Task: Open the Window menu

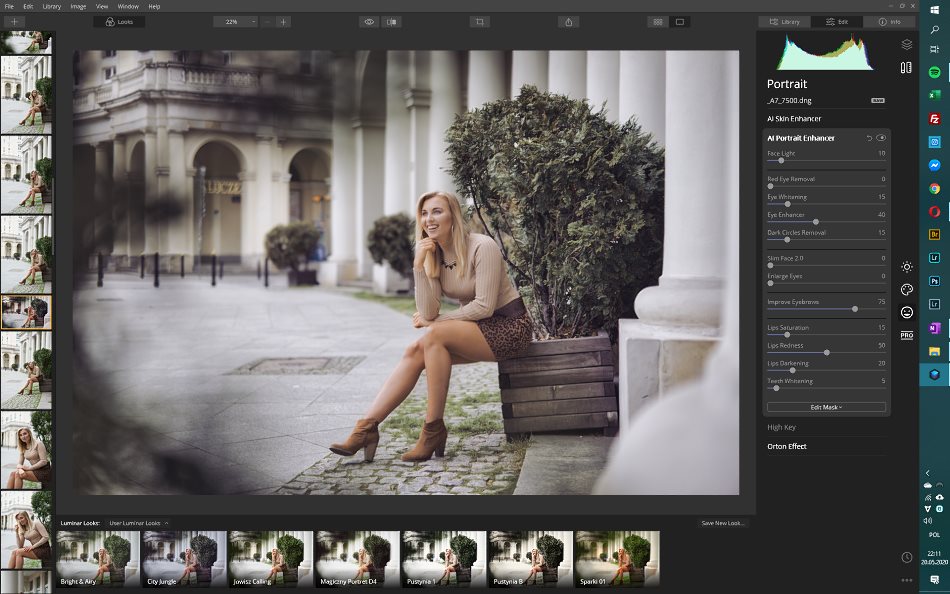Action: point(128,6)
